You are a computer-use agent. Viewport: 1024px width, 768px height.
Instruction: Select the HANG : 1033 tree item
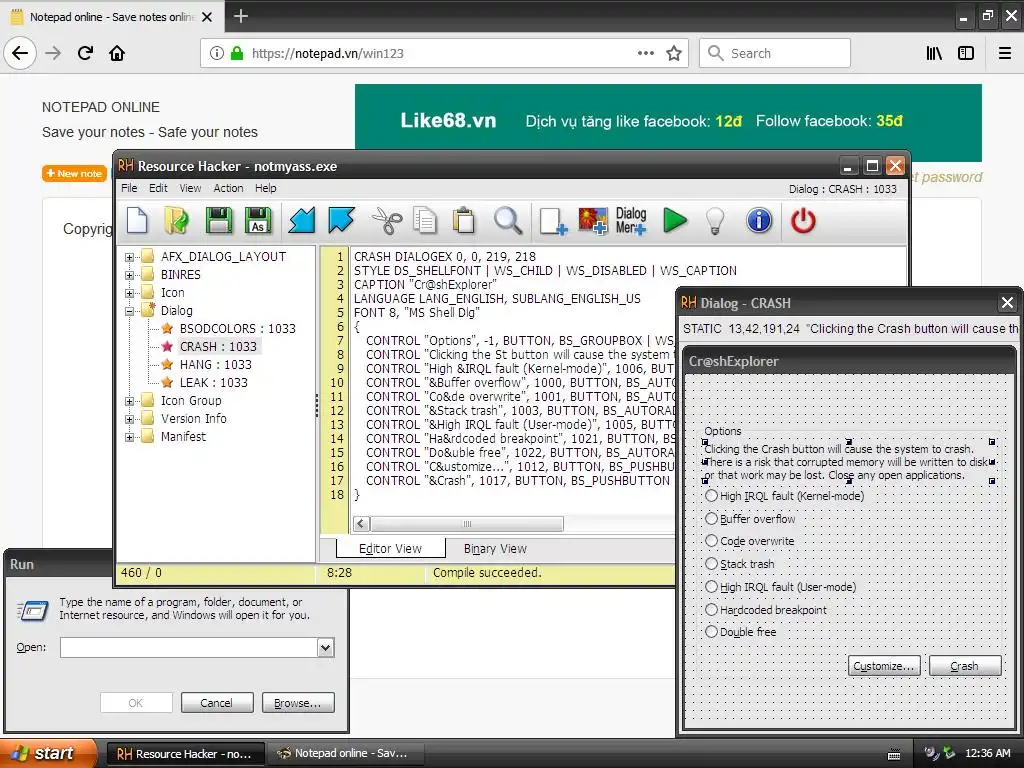216,364
